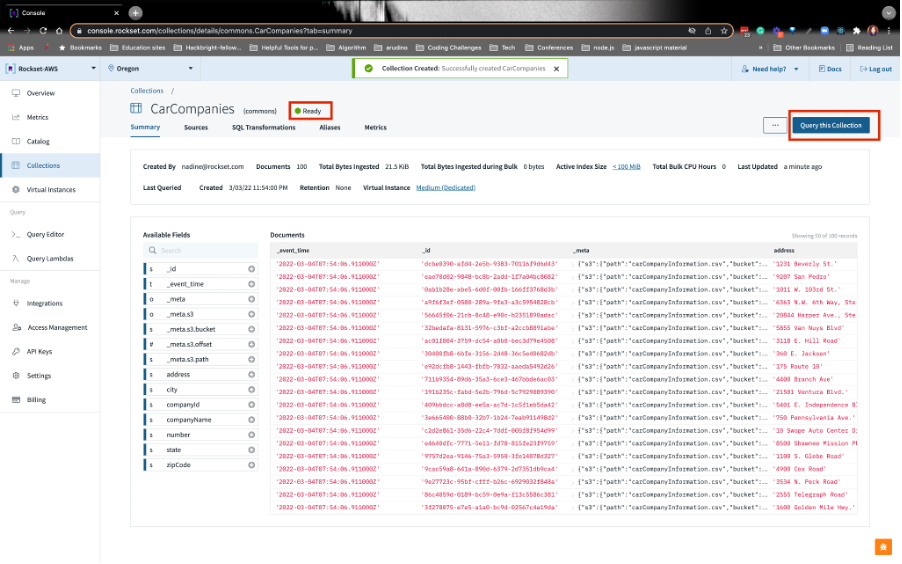Switch to the Sources tab
Viewport: 902px width, 564px height.
196,128
